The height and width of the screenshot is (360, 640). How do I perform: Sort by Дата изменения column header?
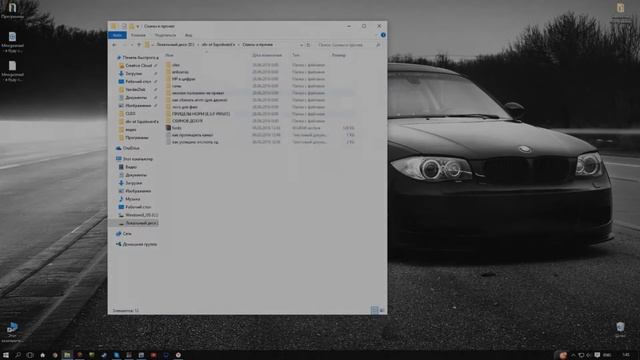(267, 55)
